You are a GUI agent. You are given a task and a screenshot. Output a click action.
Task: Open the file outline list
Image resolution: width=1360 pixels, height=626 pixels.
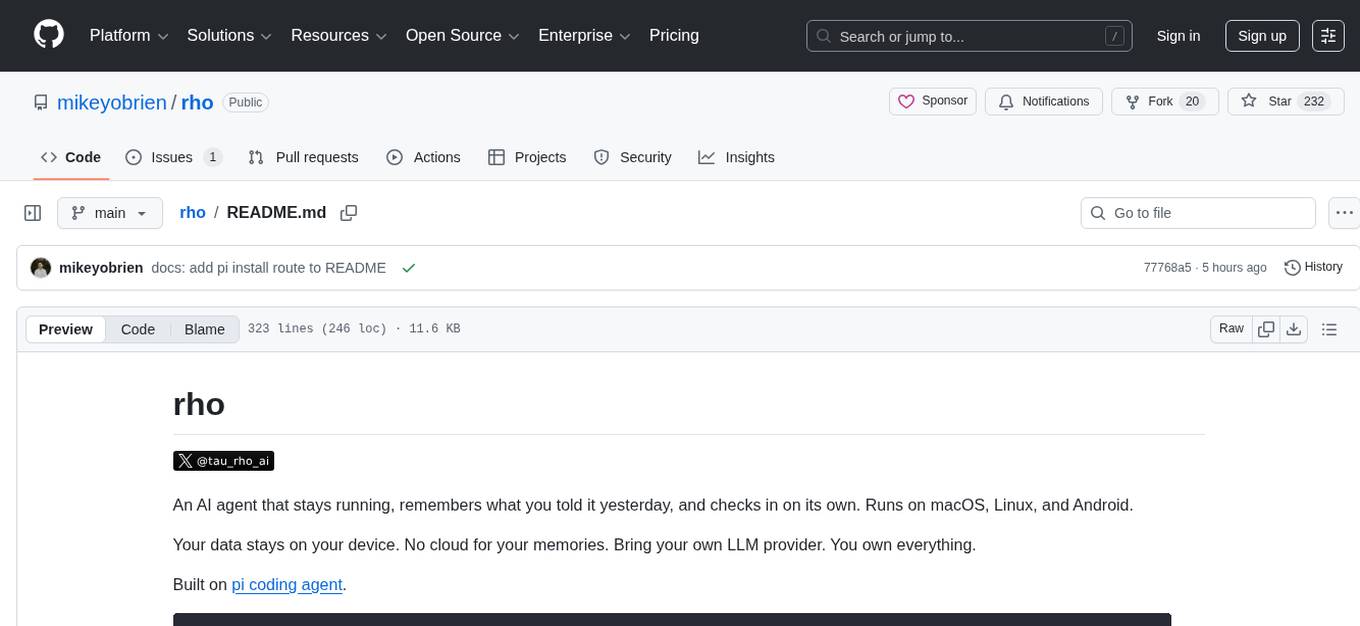click(x=1330, y=328)
